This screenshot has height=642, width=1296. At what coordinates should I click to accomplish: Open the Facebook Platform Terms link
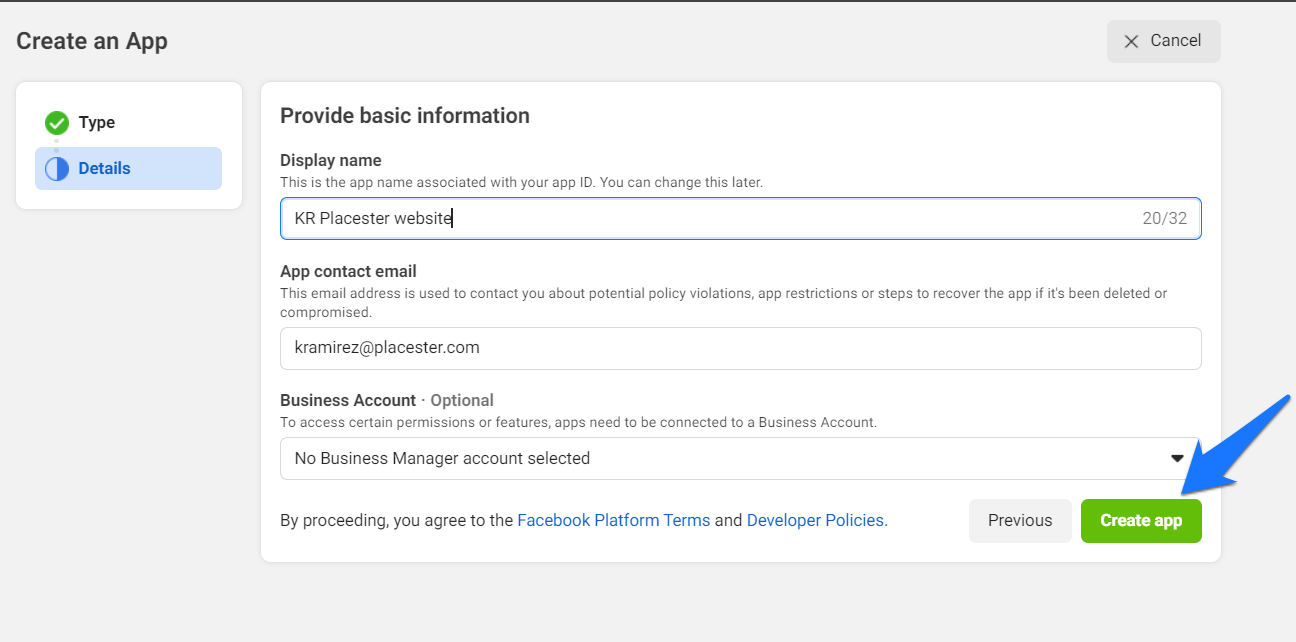(x=613, y=520)
